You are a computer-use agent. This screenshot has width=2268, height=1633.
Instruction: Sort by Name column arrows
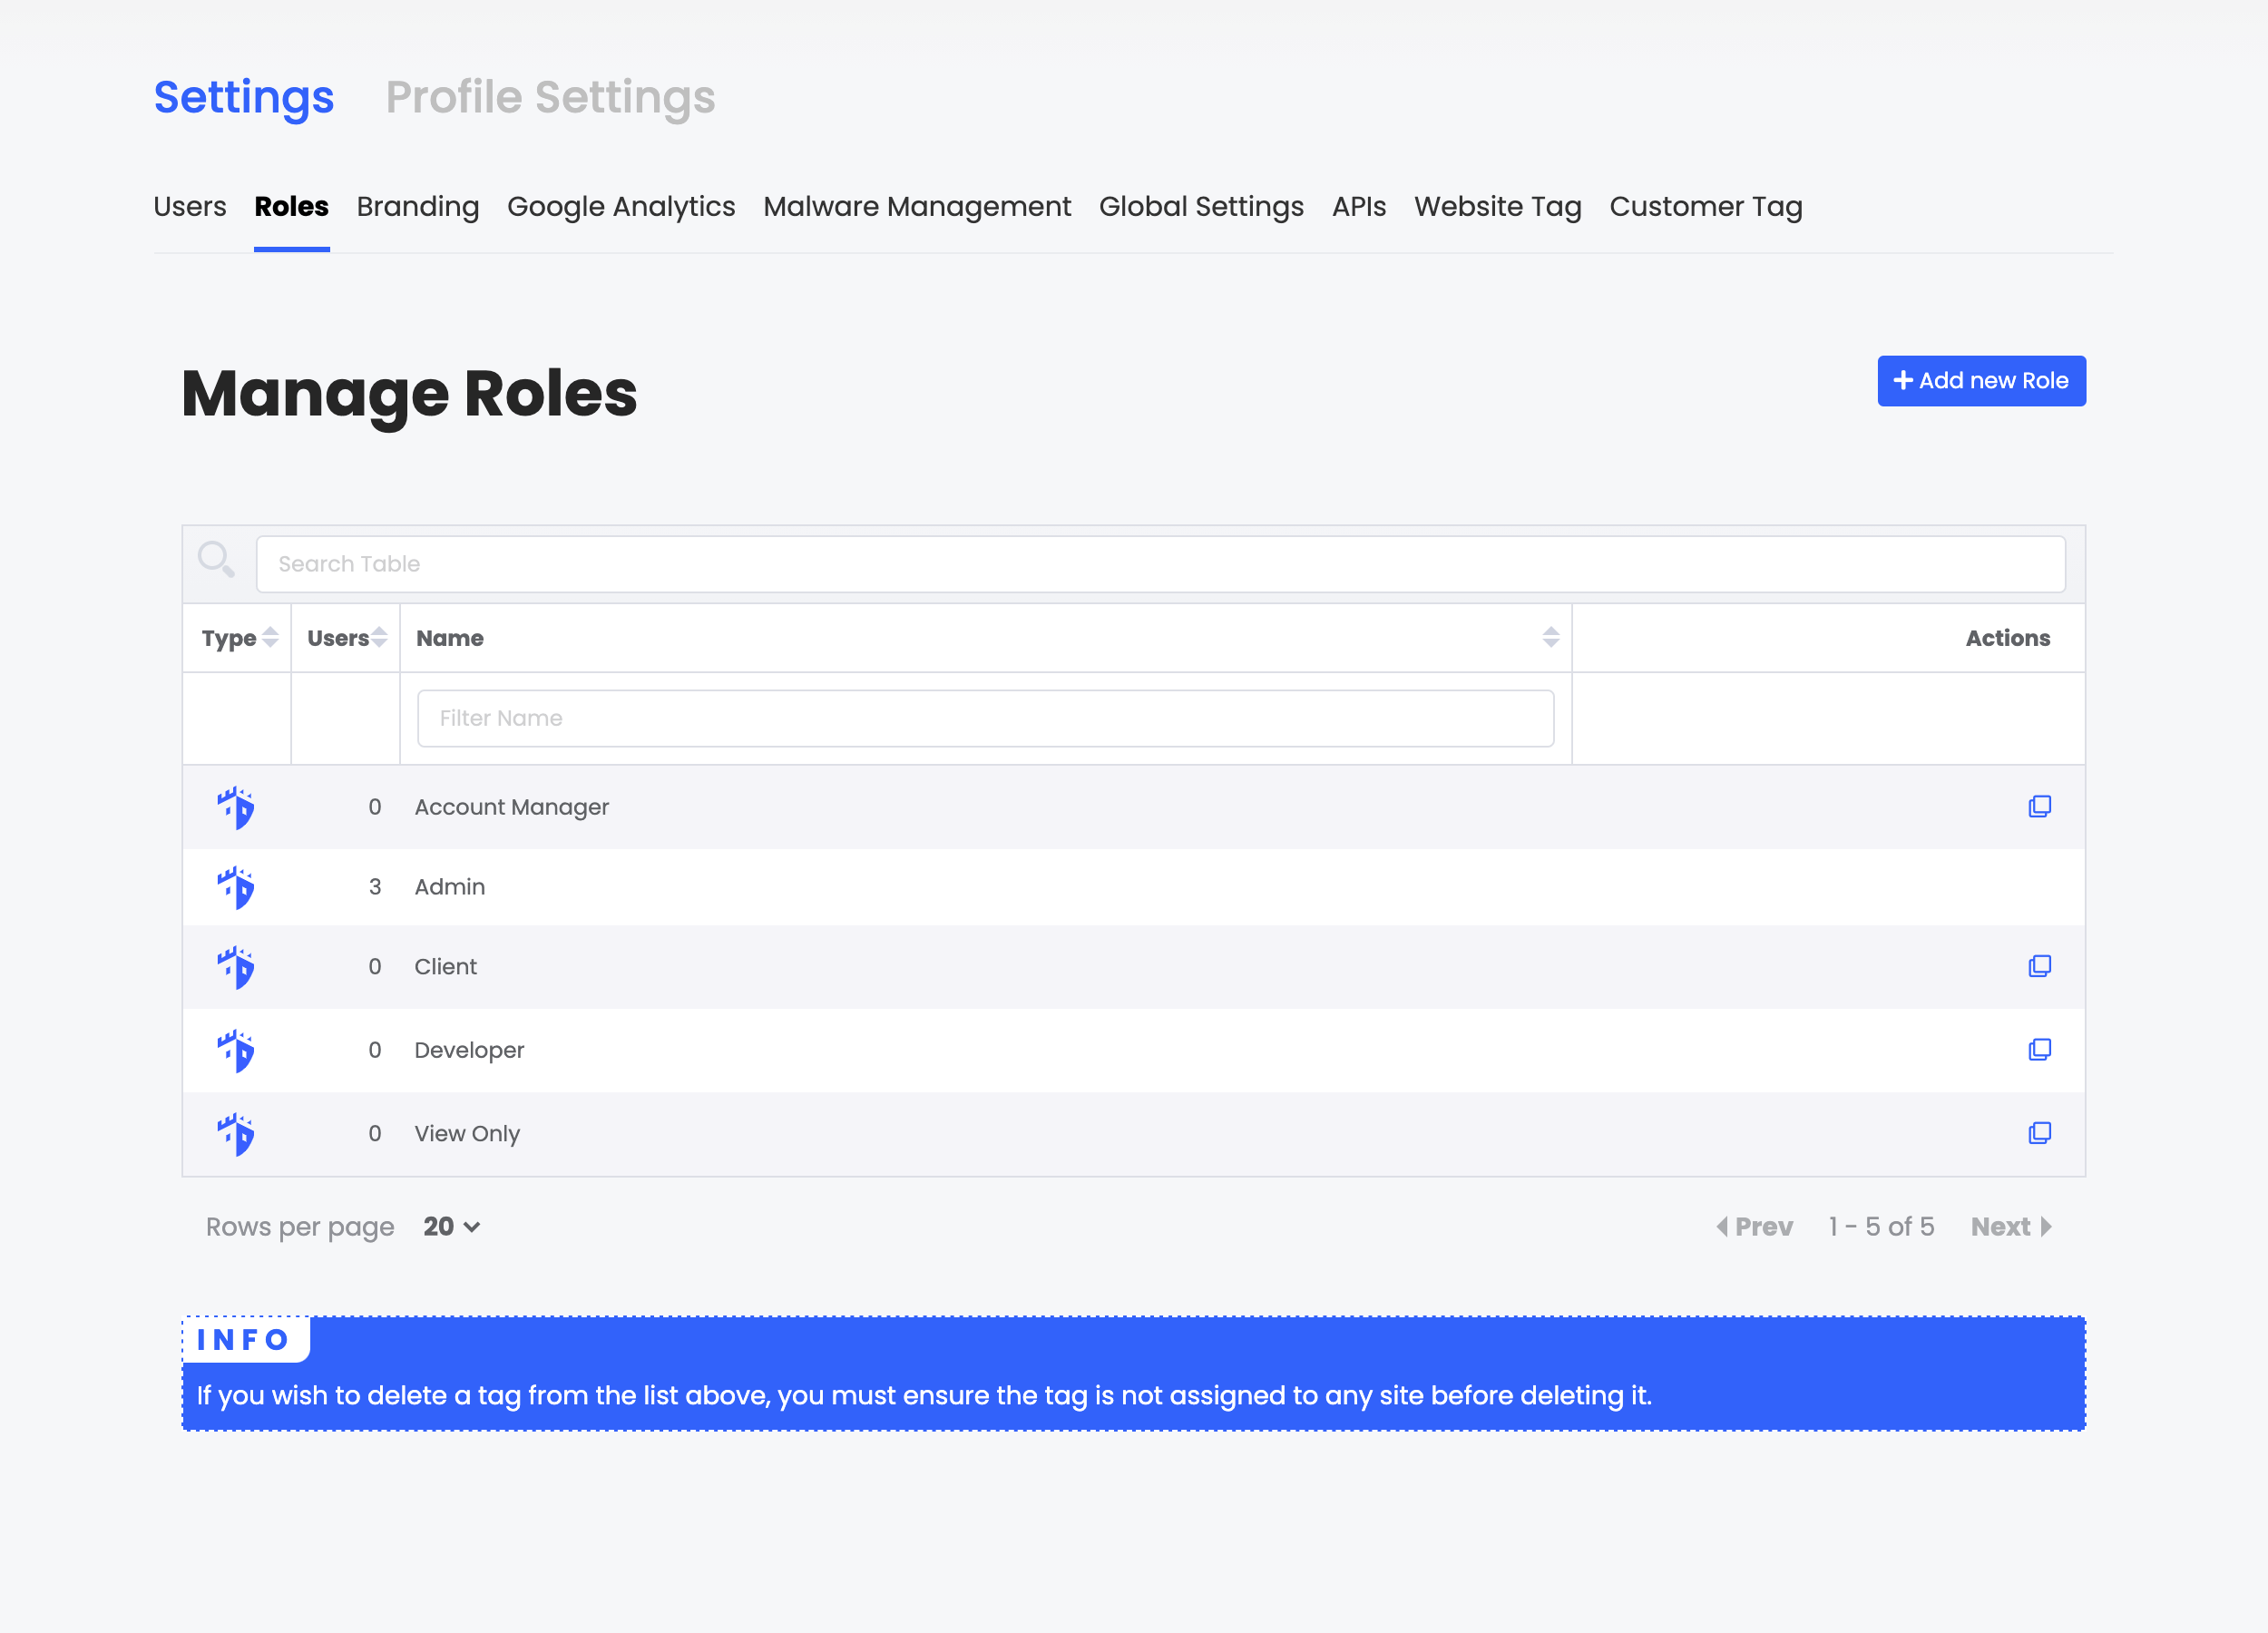click(1550, 638)
